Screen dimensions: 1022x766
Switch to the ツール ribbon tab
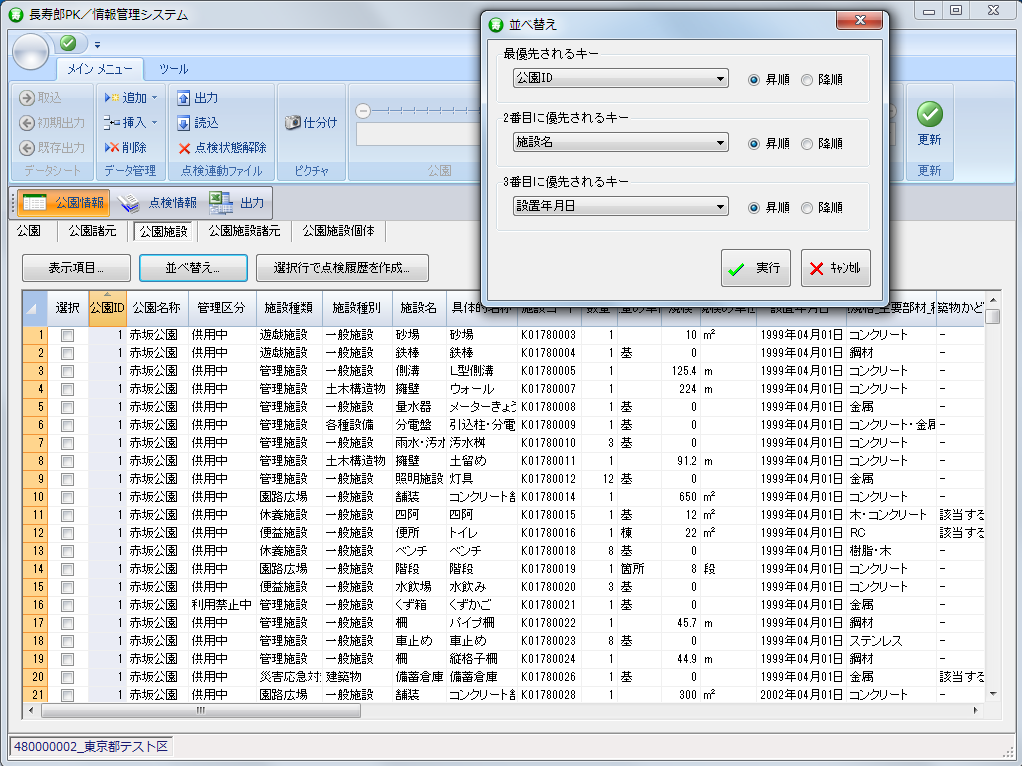(173, 69)
